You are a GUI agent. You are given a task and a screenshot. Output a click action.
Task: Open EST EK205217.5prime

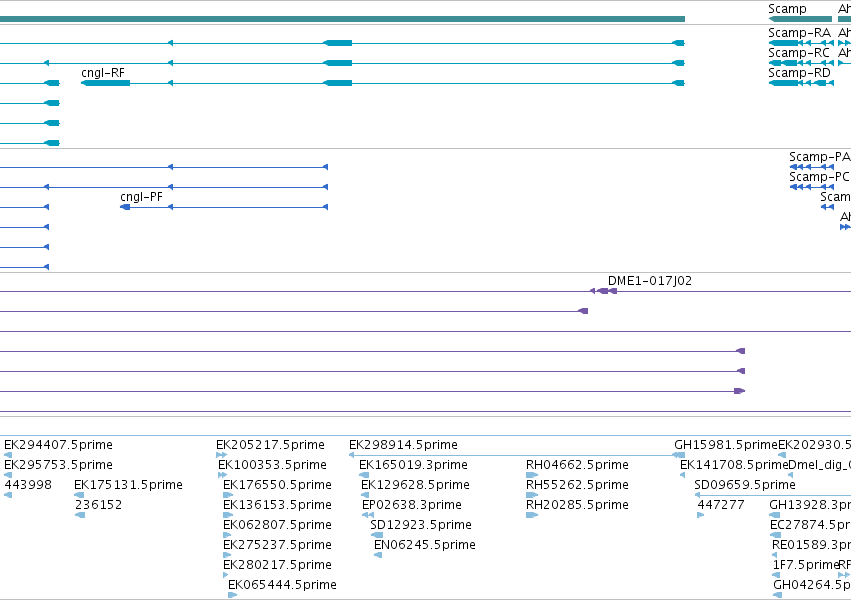coord(270,445)
